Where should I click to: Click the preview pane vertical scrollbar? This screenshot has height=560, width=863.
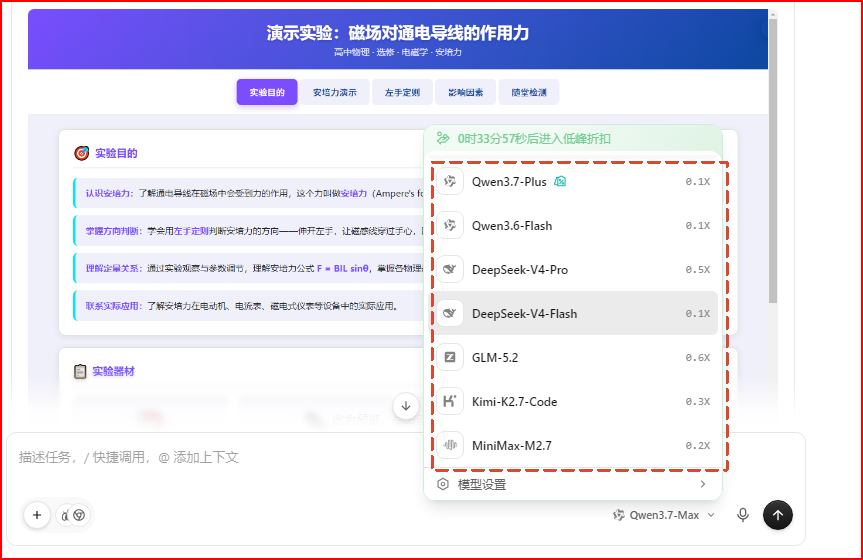773,160
